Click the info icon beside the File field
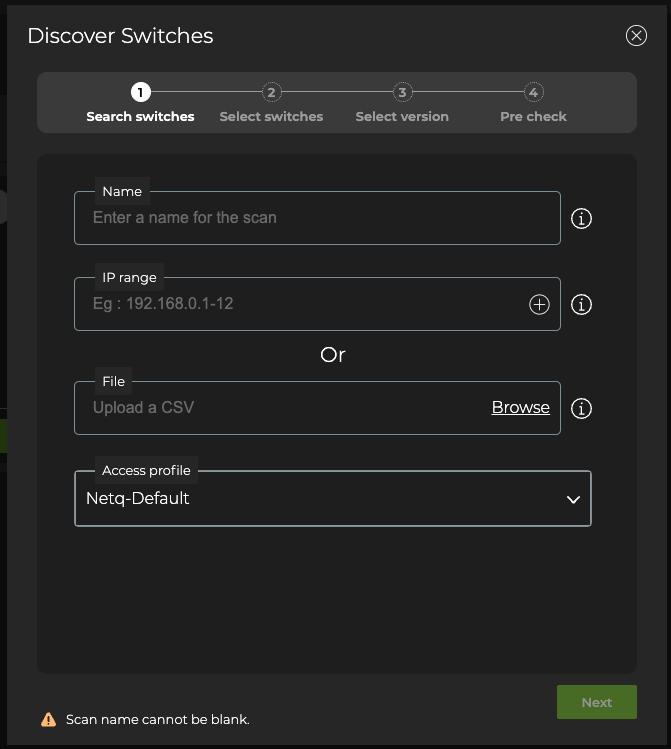 pos(581,408)
